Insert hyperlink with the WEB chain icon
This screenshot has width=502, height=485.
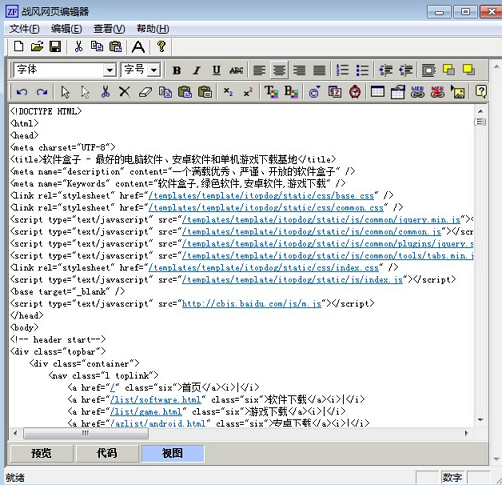pos(418,92)
